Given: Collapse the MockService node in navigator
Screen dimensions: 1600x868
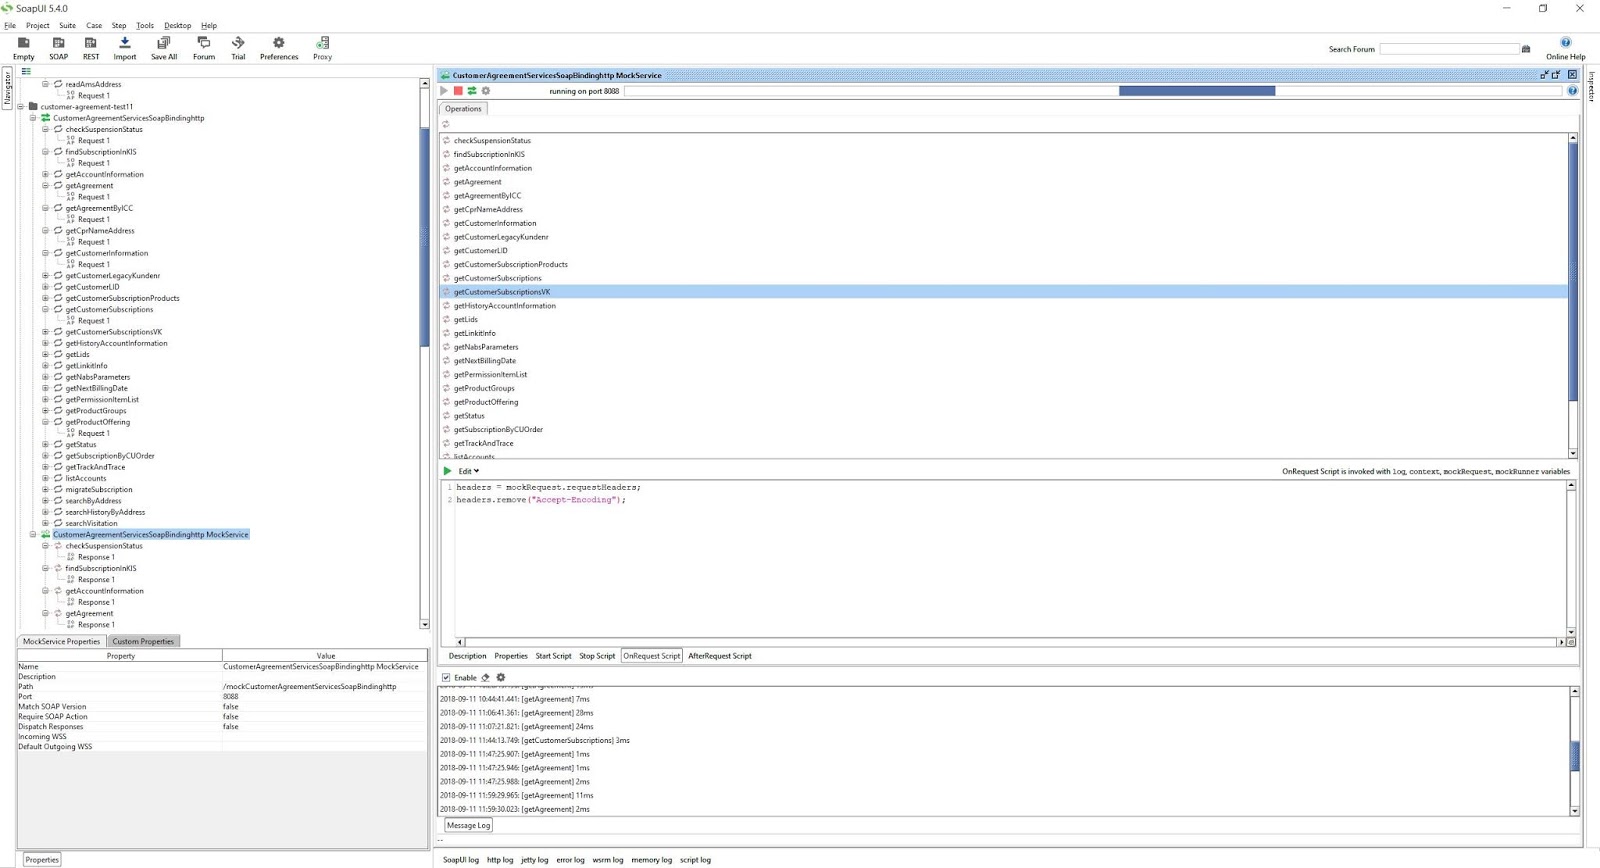Looking at the screenshot, I should tap(33, 535).
